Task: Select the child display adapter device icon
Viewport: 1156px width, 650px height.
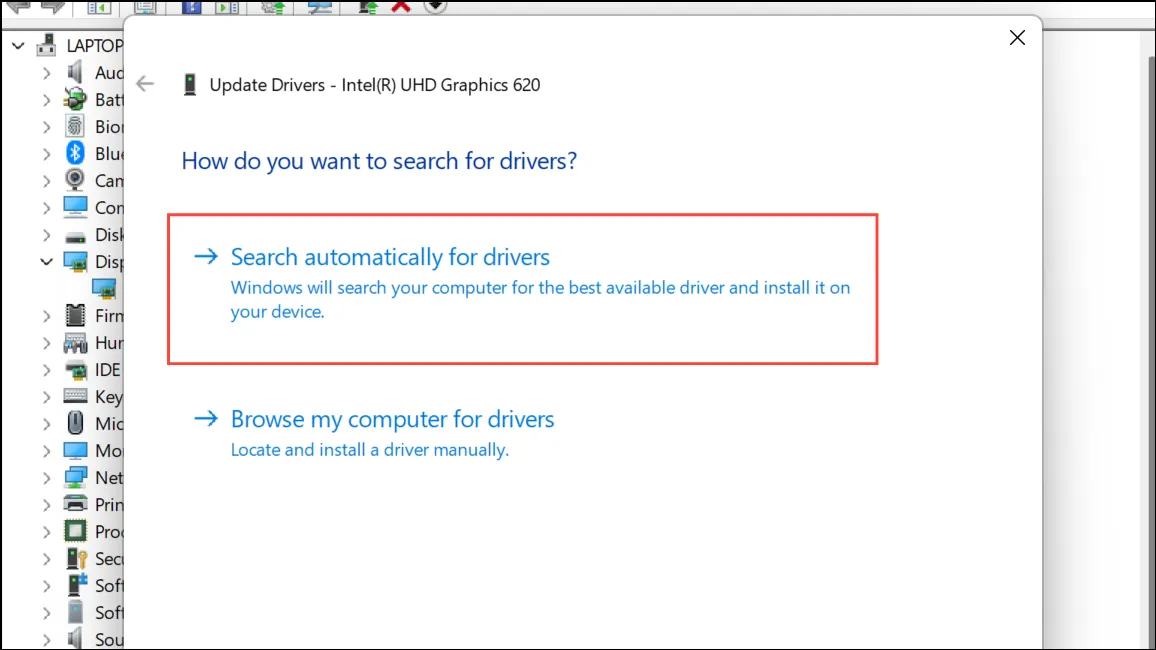Action: click(103, 289)
